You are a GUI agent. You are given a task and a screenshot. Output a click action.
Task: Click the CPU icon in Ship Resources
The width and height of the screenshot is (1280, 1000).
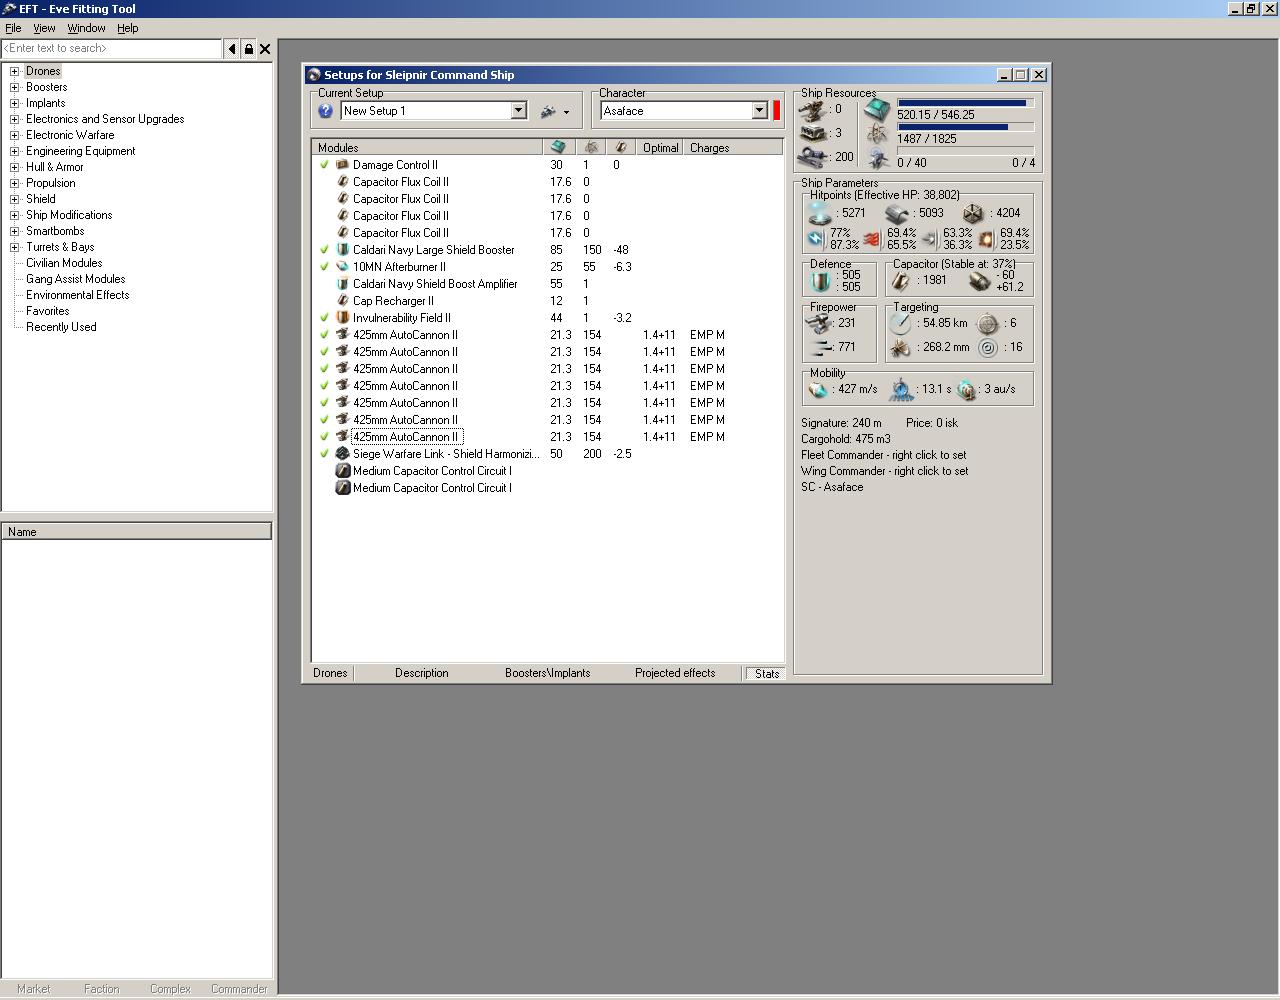[877, 109]
